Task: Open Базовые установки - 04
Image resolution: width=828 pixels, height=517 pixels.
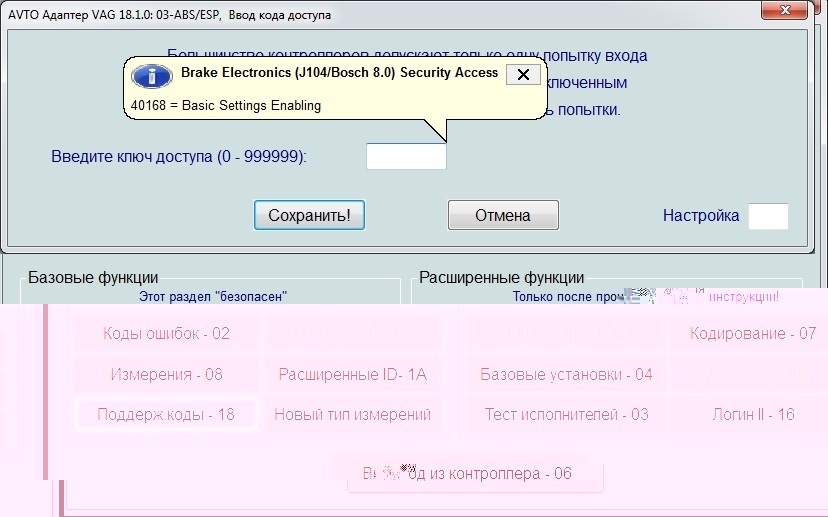Action: 566,375
